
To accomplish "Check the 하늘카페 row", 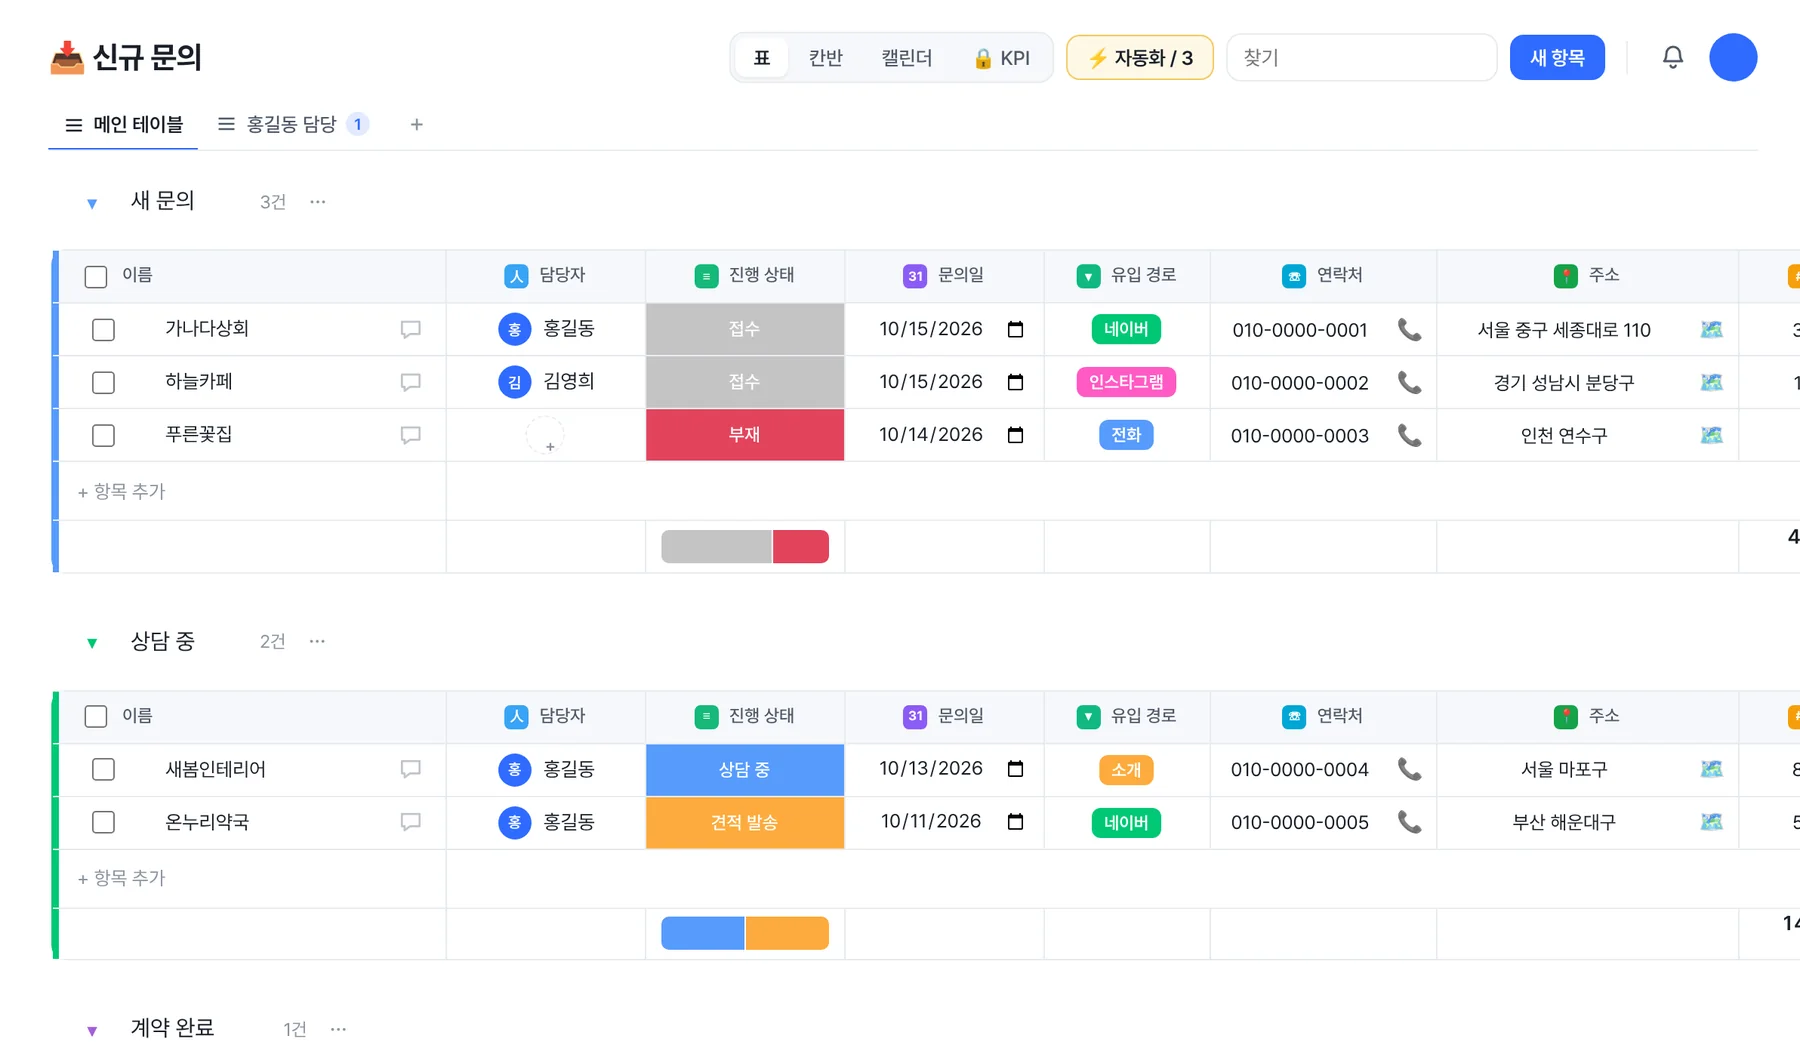I will (103, 383).
